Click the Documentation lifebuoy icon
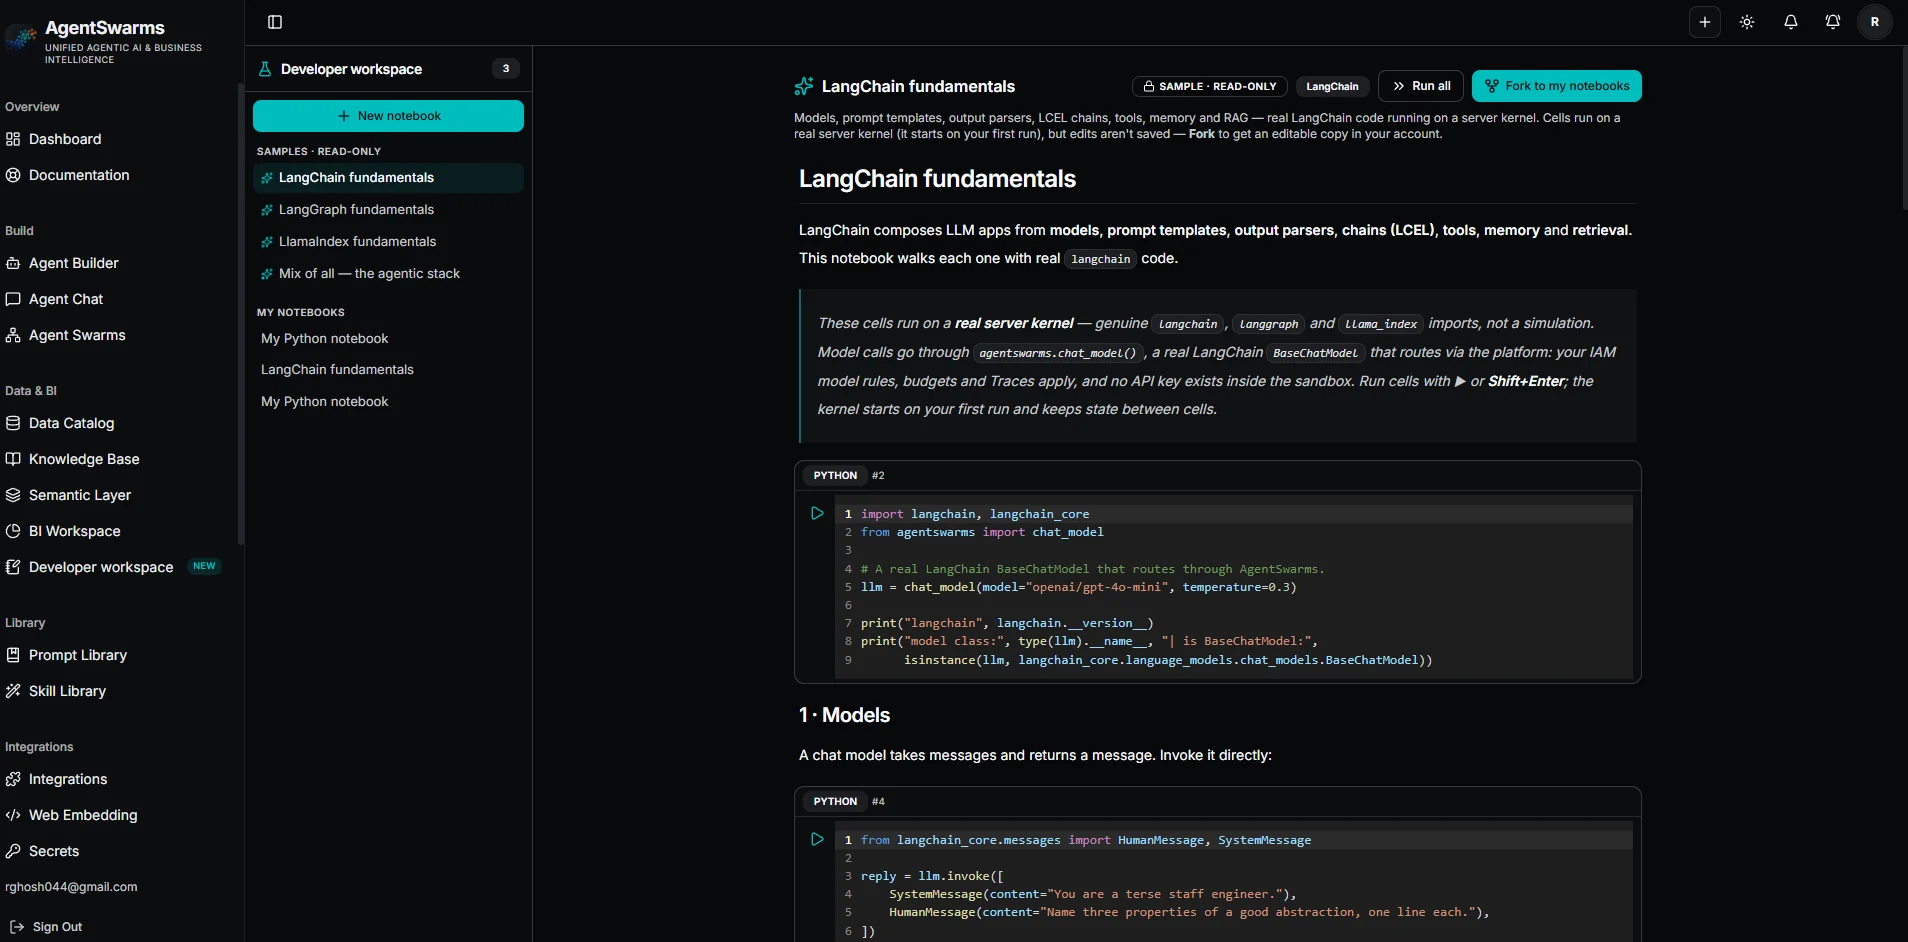 [13, 175]
